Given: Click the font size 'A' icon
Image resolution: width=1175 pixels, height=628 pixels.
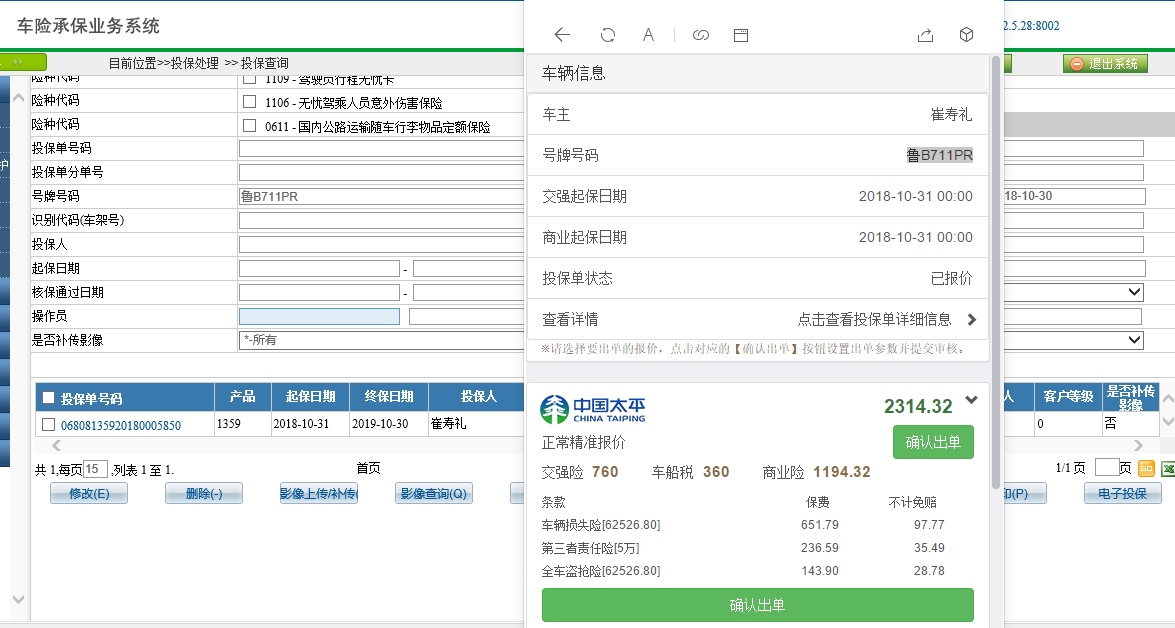Looking at the screenshot, I should click(x=648, y=35).
